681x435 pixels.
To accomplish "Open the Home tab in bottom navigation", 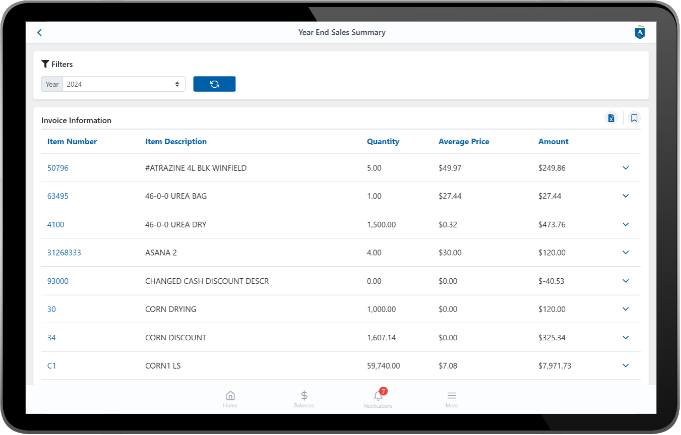I will [x=230, y=398].
